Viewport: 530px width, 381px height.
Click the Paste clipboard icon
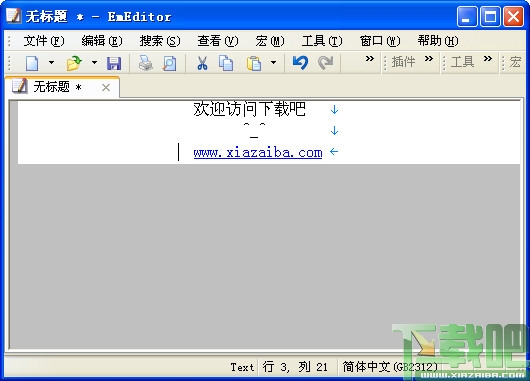click(254, 63)
